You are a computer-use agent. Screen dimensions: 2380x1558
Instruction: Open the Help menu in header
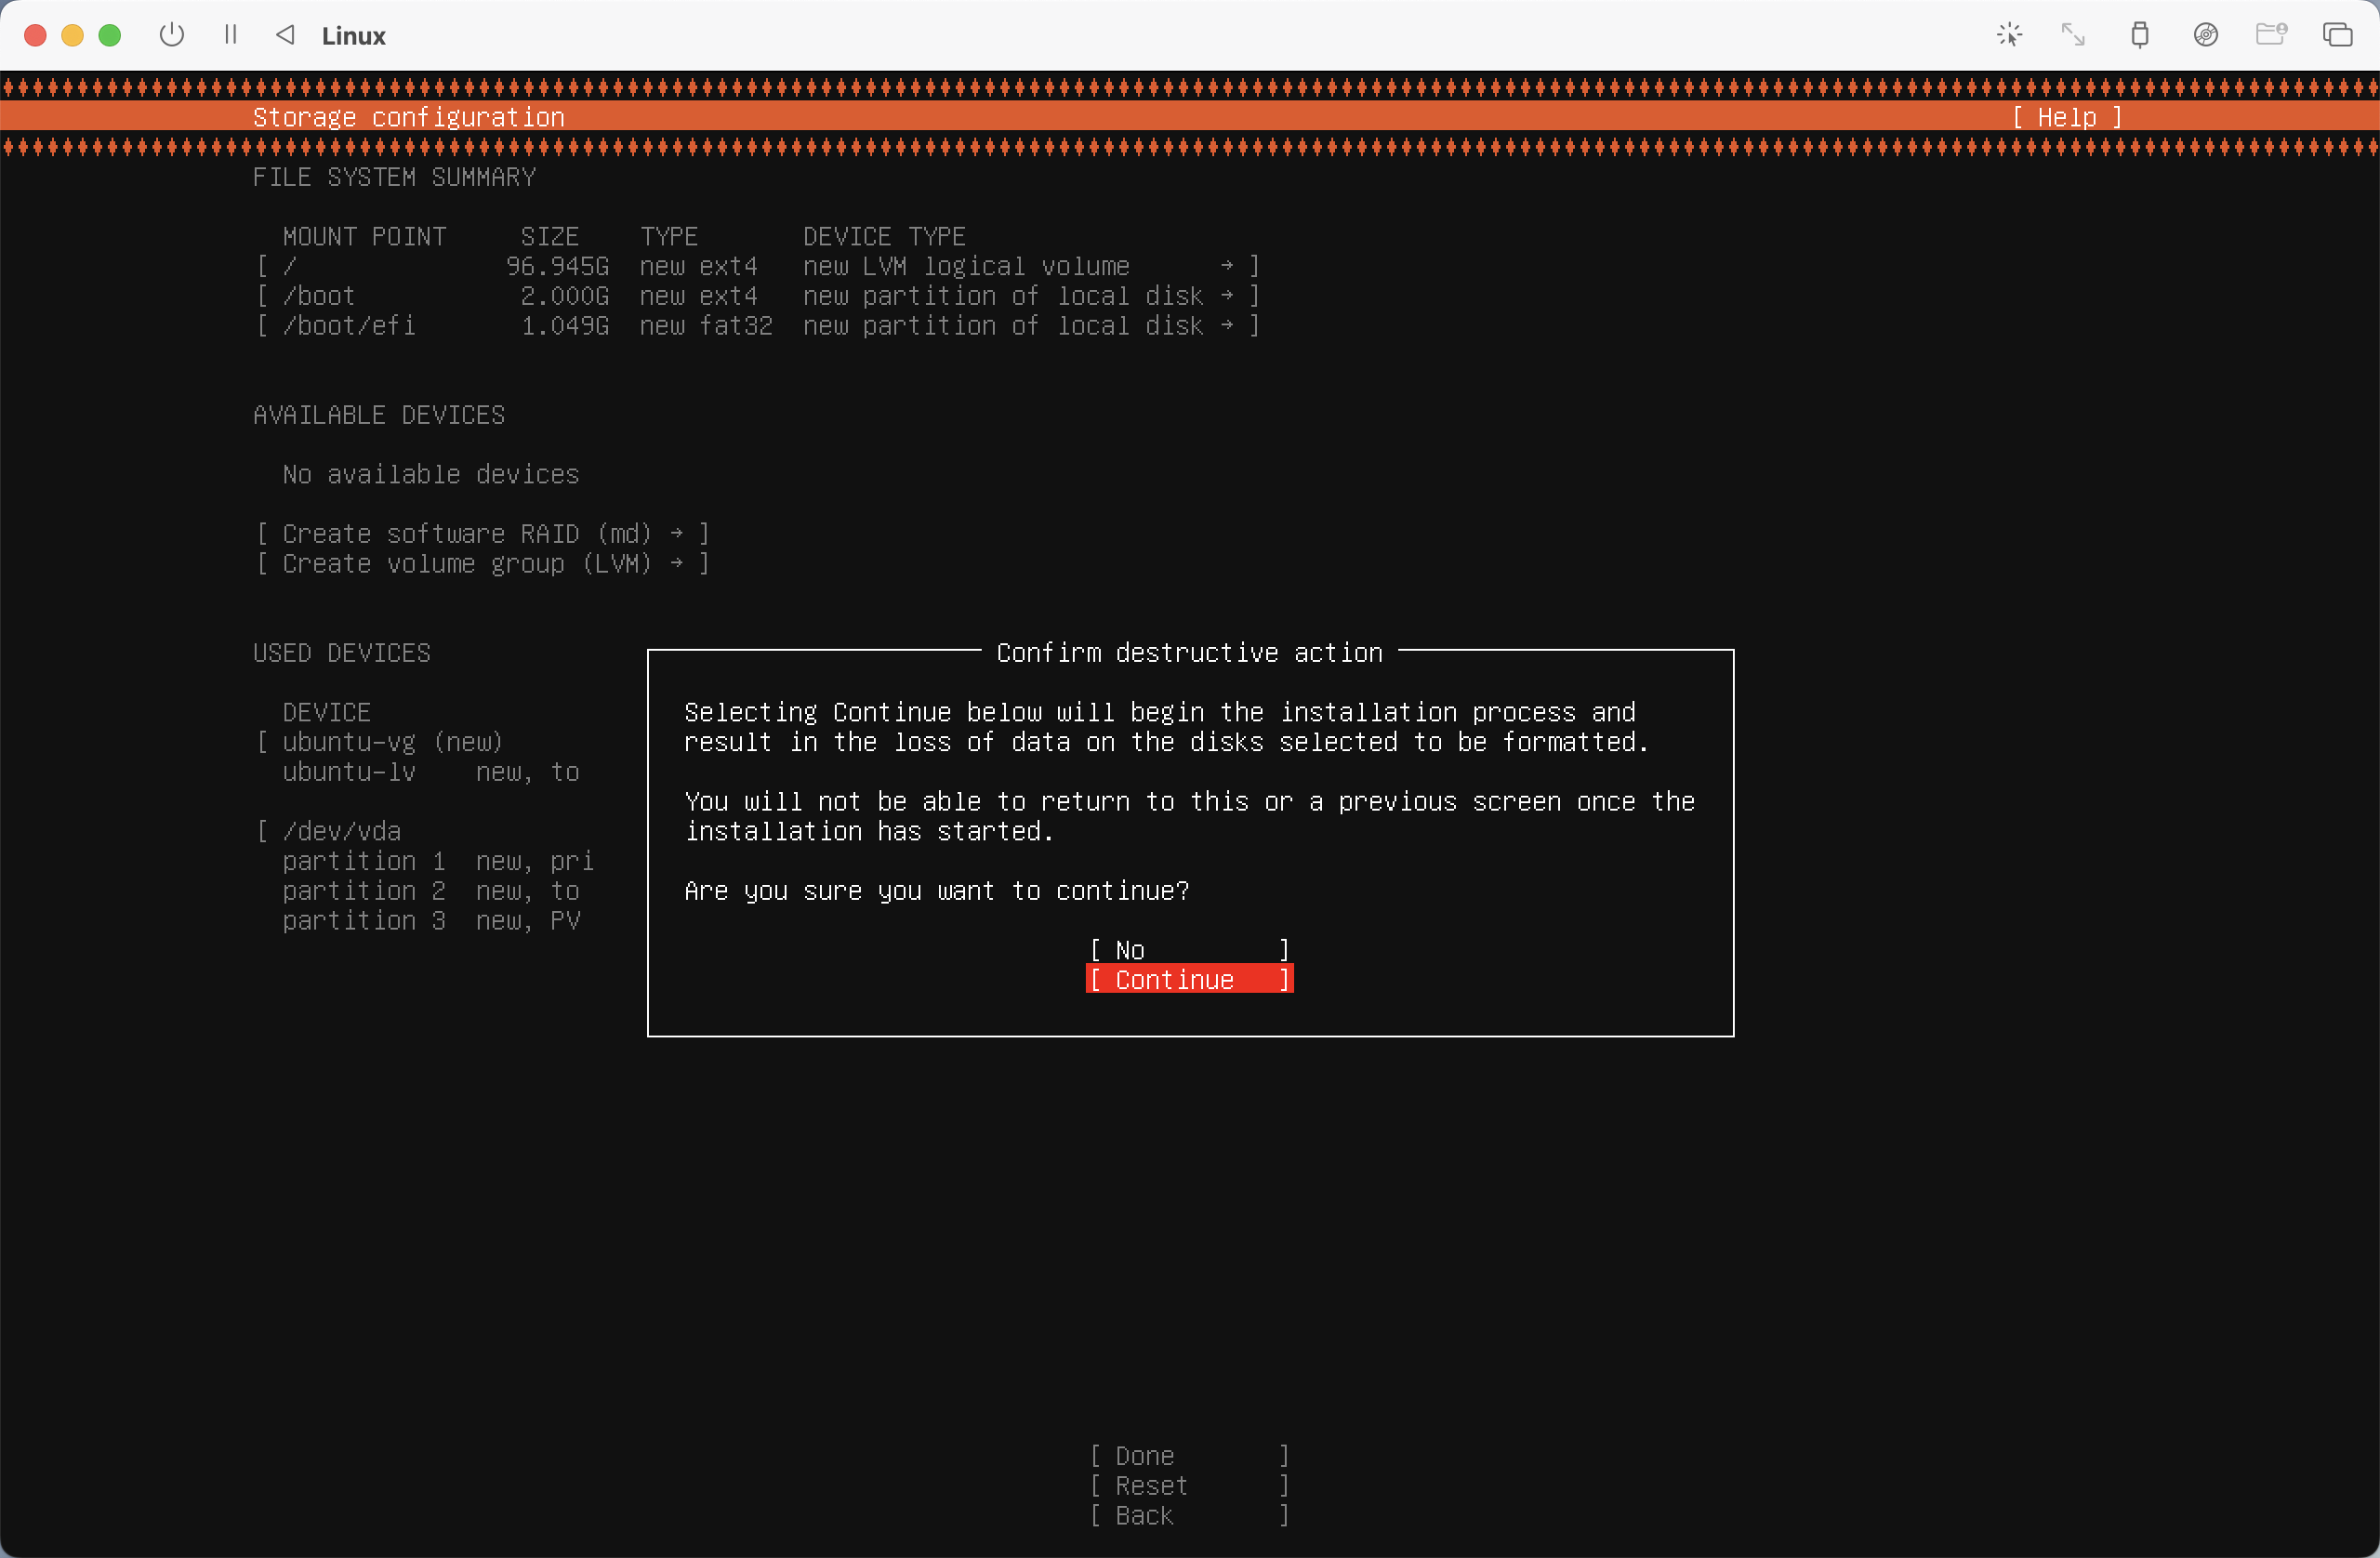click(x=2066, y=117)
